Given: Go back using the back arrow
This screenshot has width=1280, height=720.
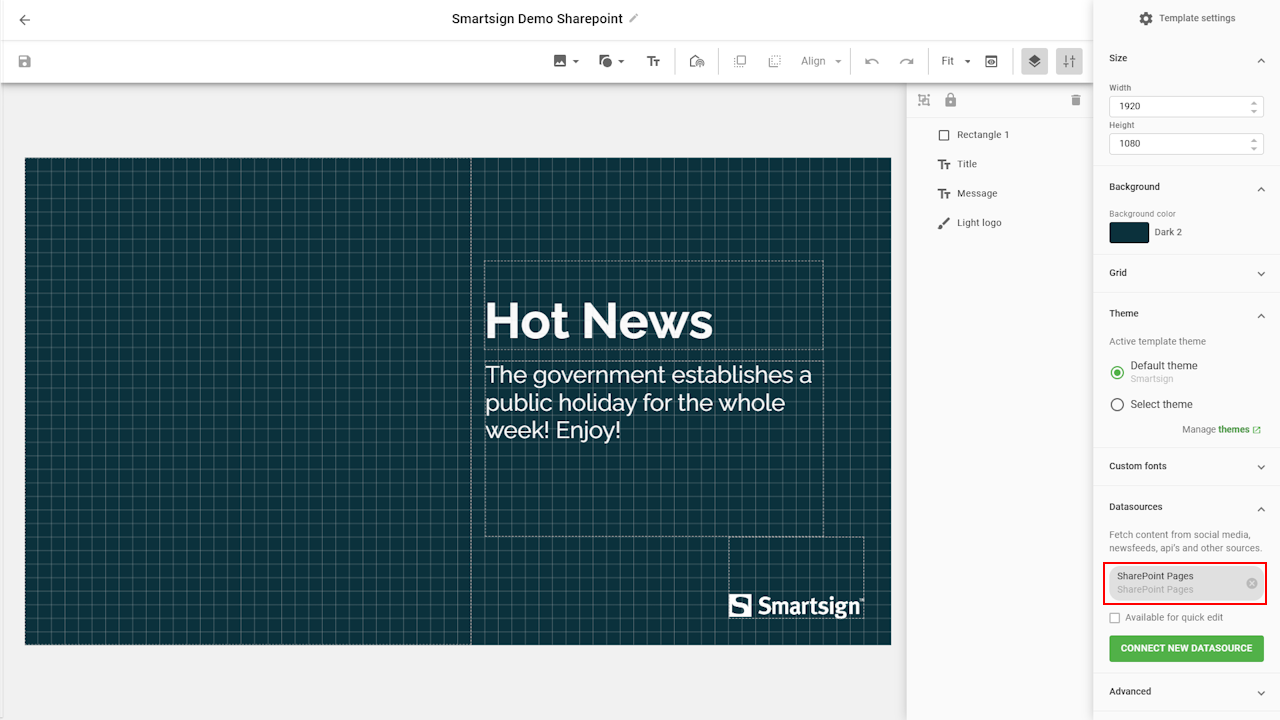Looking at the screenshot, I should pos(25,20).
